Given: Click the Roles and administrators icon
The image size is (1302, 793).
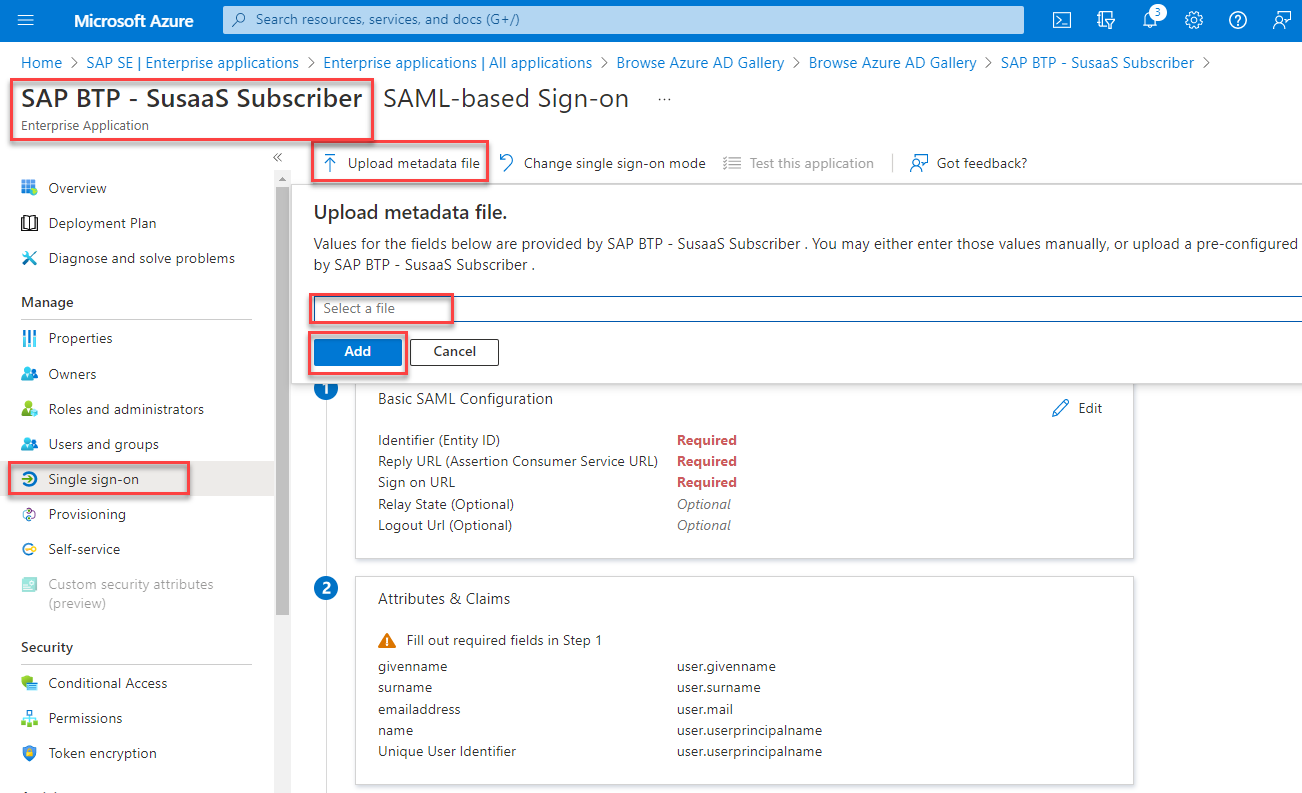Looking at the screenshot, I should coord(29,409).
